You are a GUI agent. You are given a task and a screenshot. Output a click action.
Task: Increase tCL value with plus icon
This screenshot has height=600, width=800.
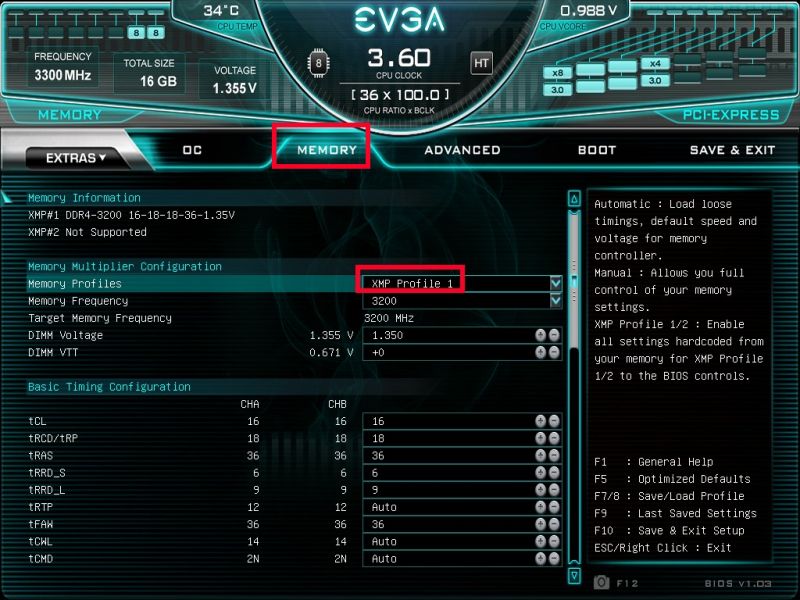540,421
